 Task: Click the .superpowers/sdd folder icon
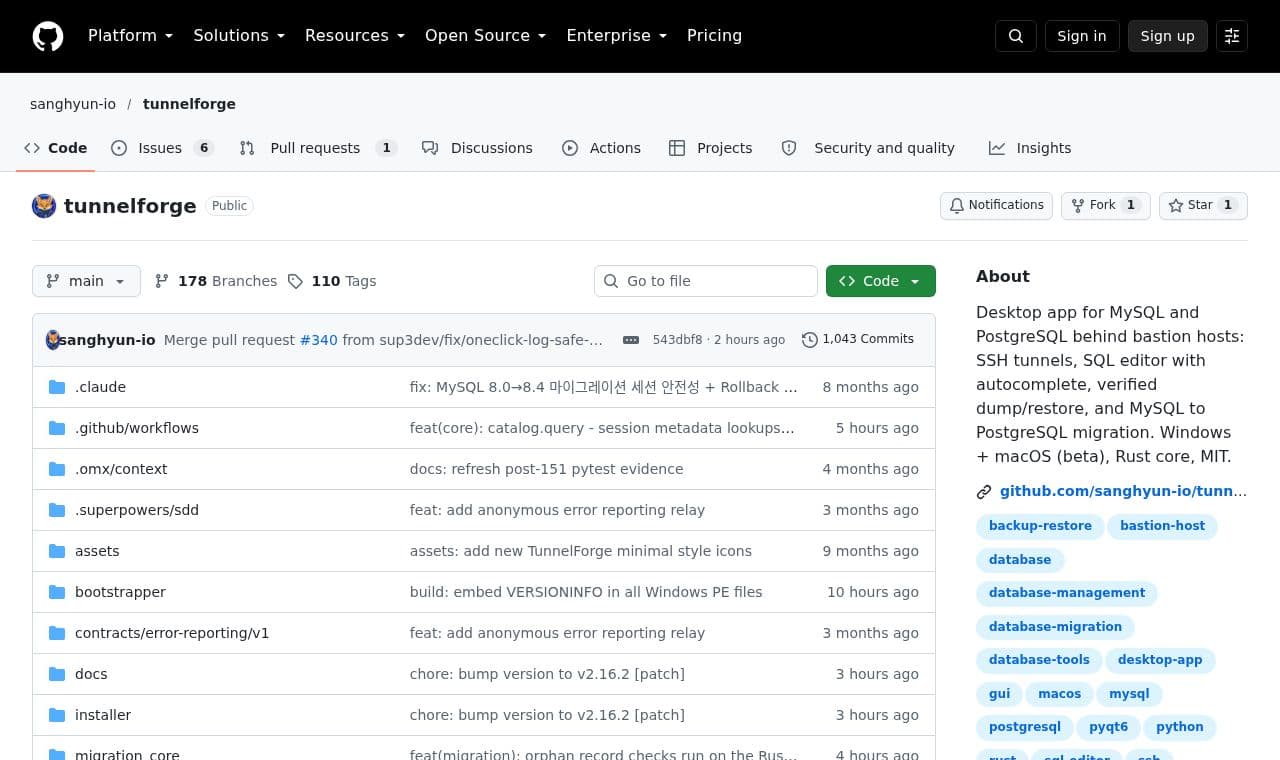pos(57,510)
